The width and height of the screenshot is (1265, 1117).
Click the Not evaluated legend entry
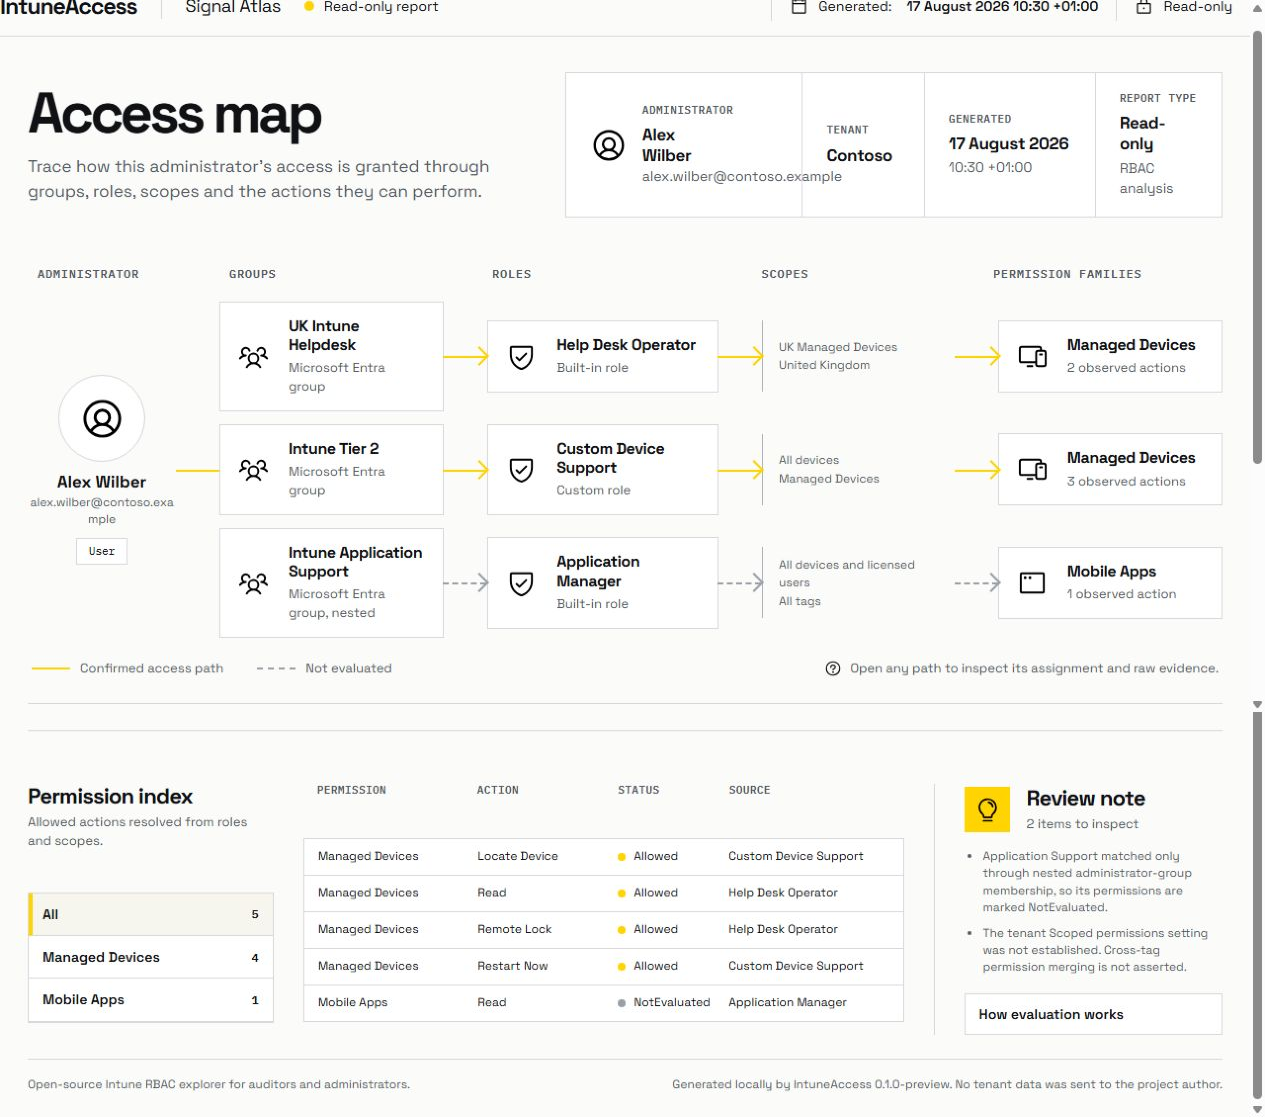[x=324, y=668]
